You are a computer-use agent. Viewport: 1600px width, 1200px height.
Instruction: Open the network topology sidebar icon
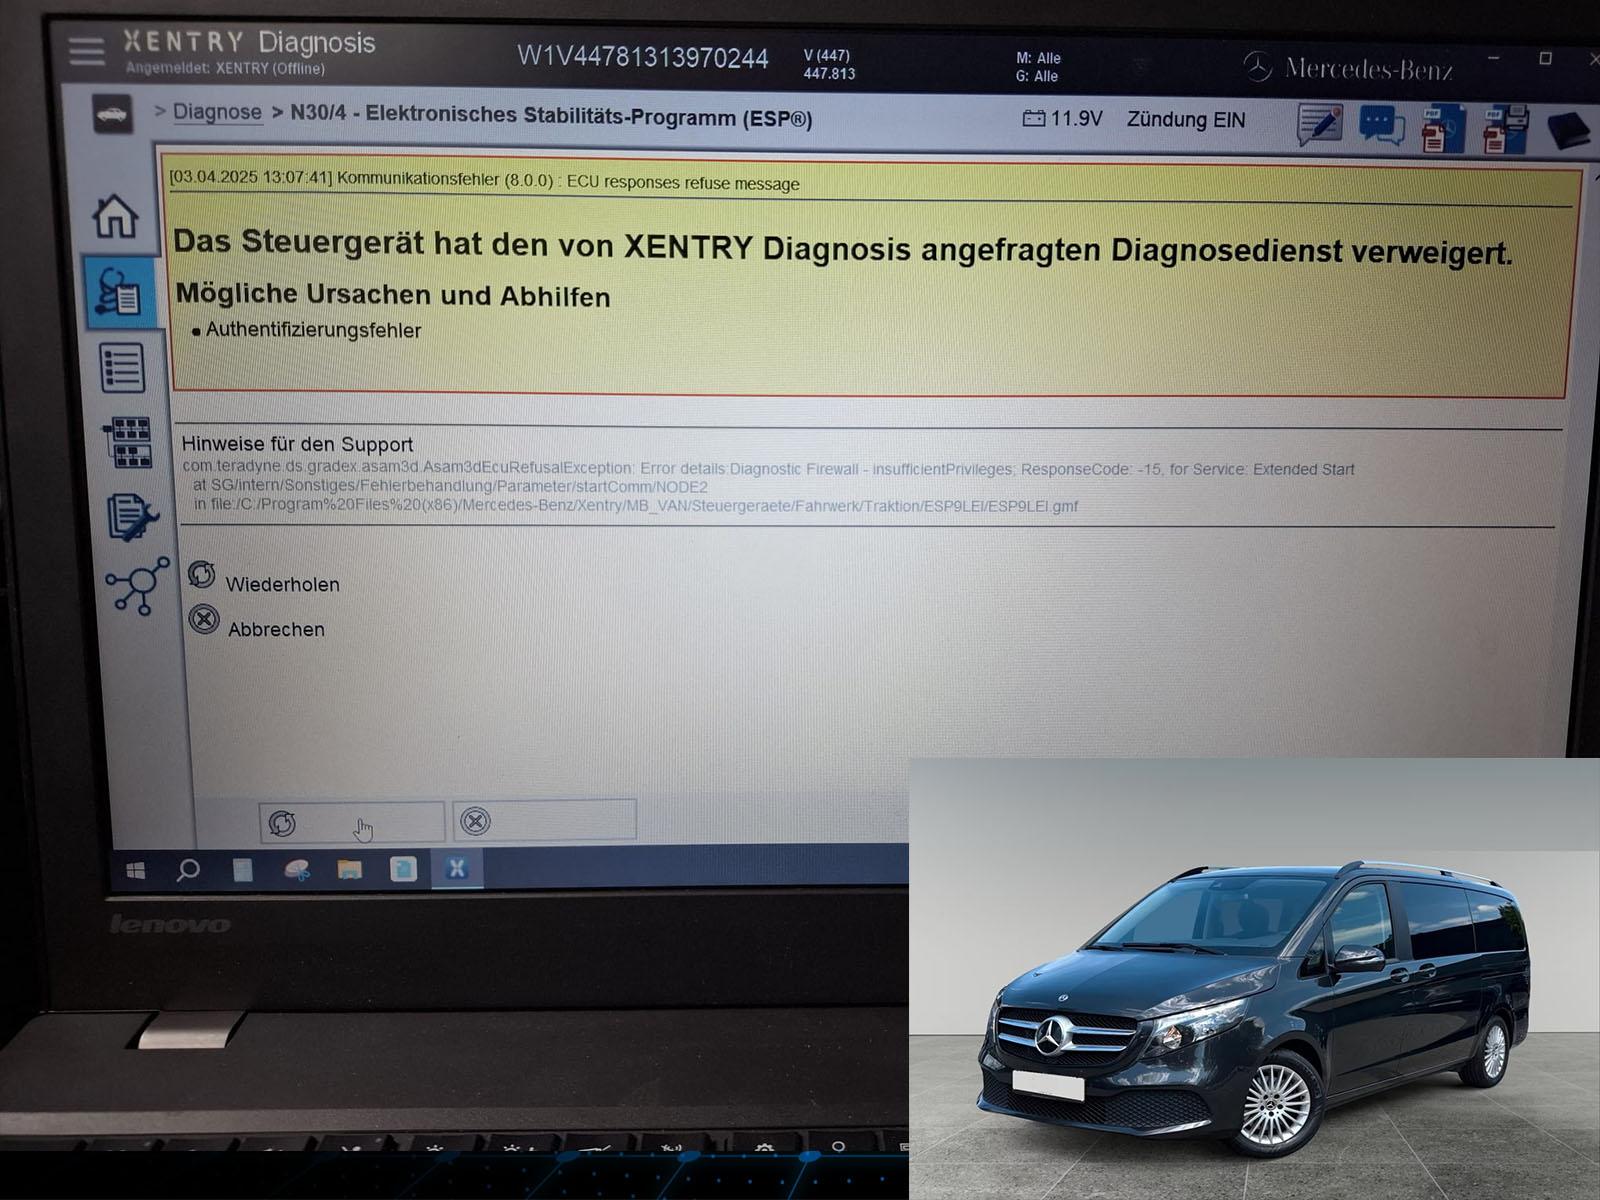pos(136,585)
